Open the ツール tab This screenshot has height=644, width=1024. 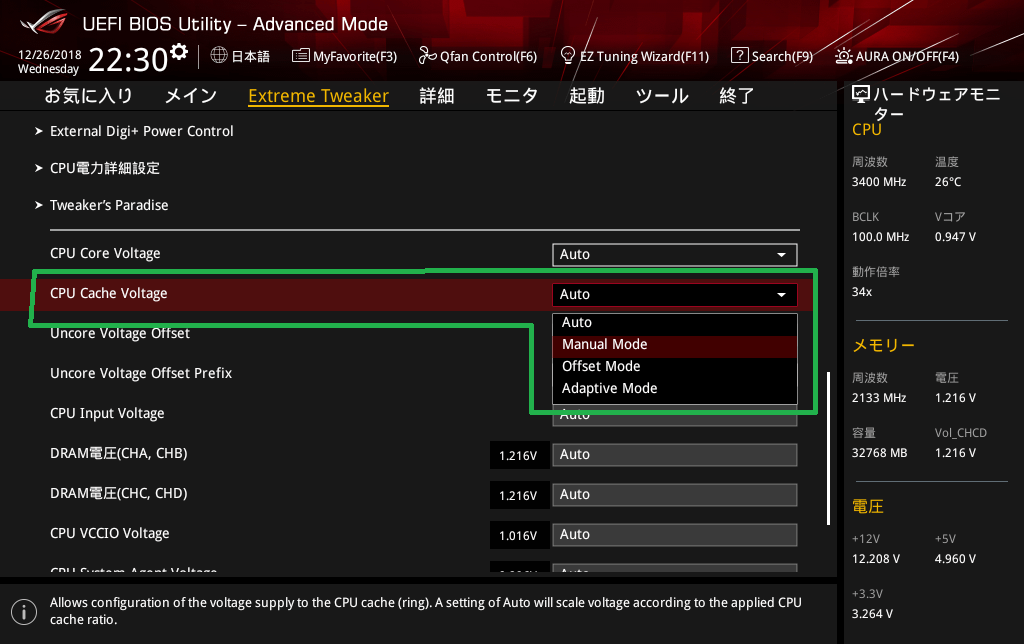(x=662, y=96)
